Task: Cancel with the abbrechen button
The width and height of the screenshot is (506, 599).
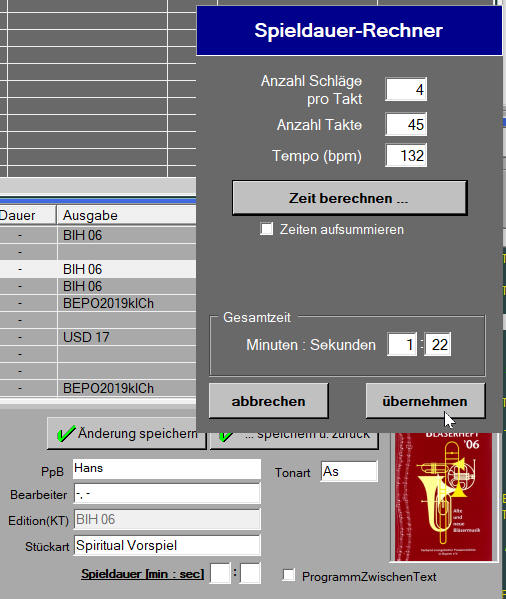Action: [x=268, y=401]
